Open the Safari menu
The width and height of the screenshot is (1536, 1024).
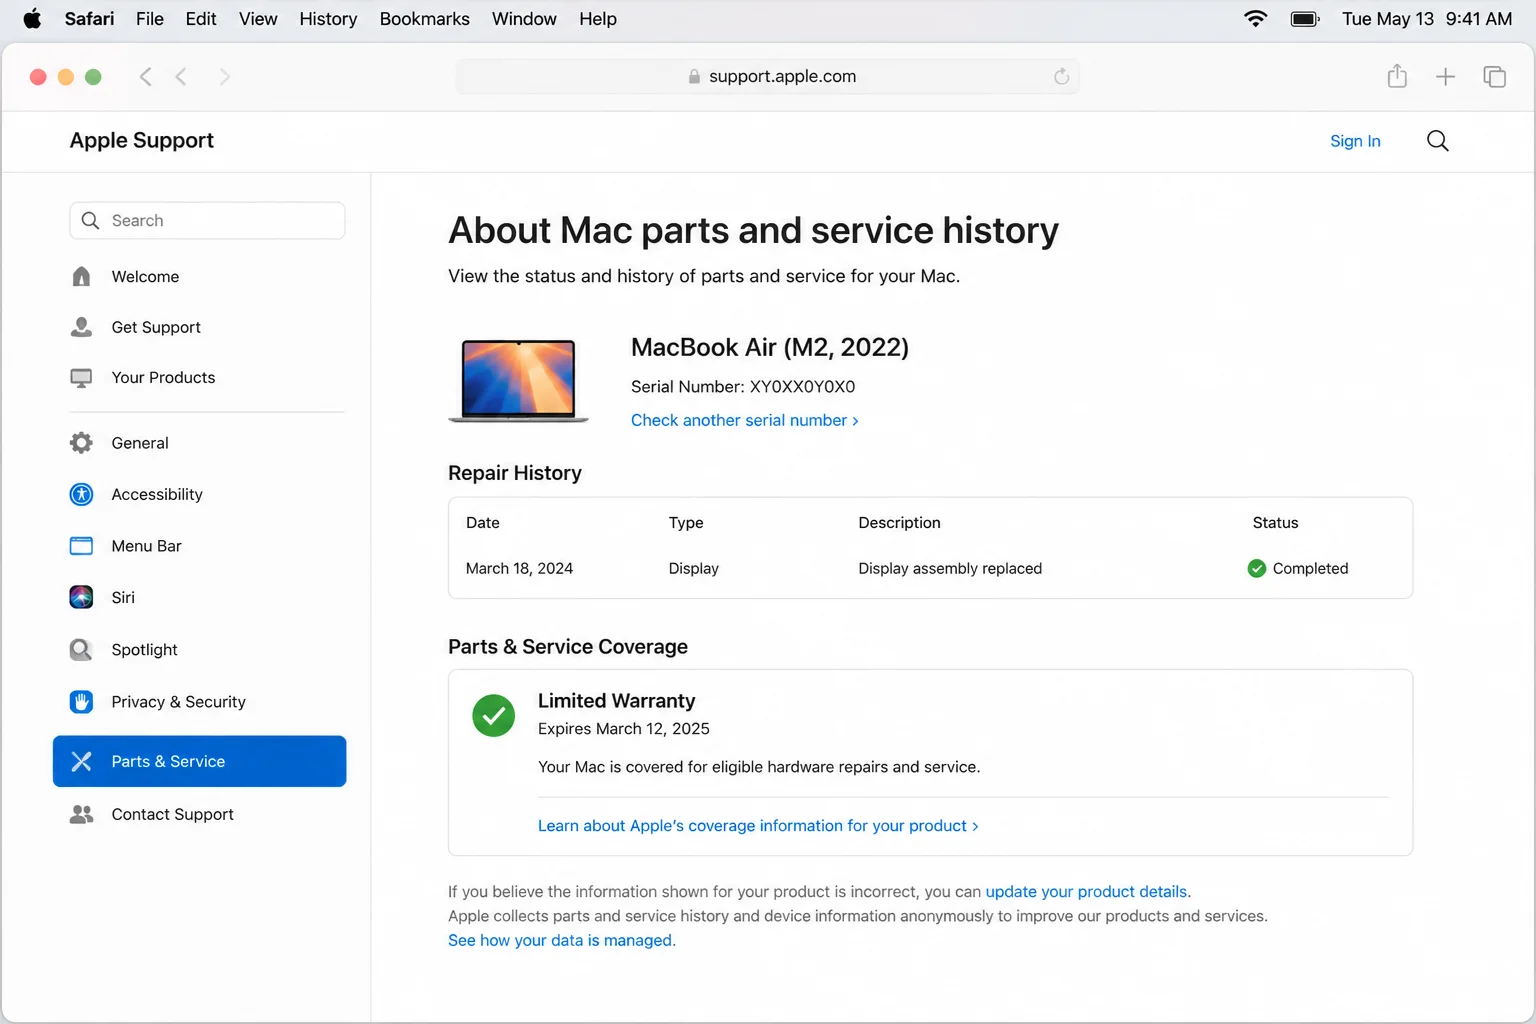[89, 19]
